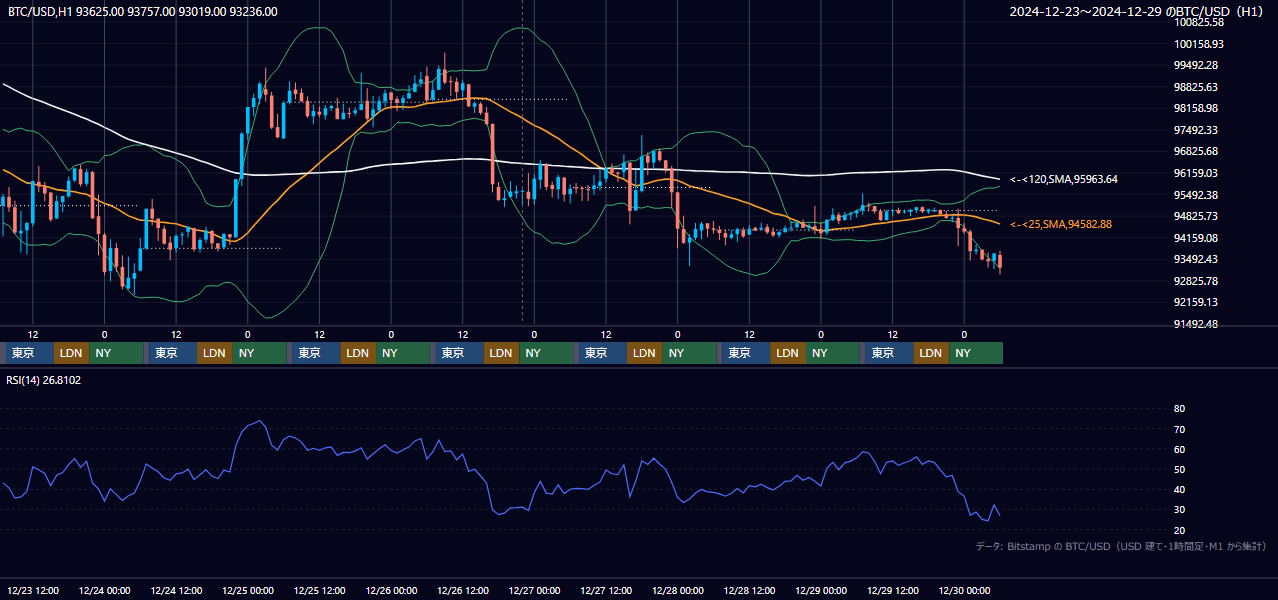Select price axis value 96159.03
The width and height of the screenshot is (1278, 600).
click(1196, 173)
